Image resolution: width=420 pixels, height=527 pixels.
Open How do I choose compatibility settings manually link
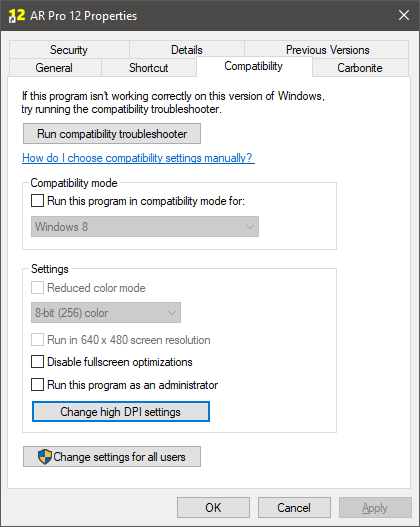tap(138, 158)
